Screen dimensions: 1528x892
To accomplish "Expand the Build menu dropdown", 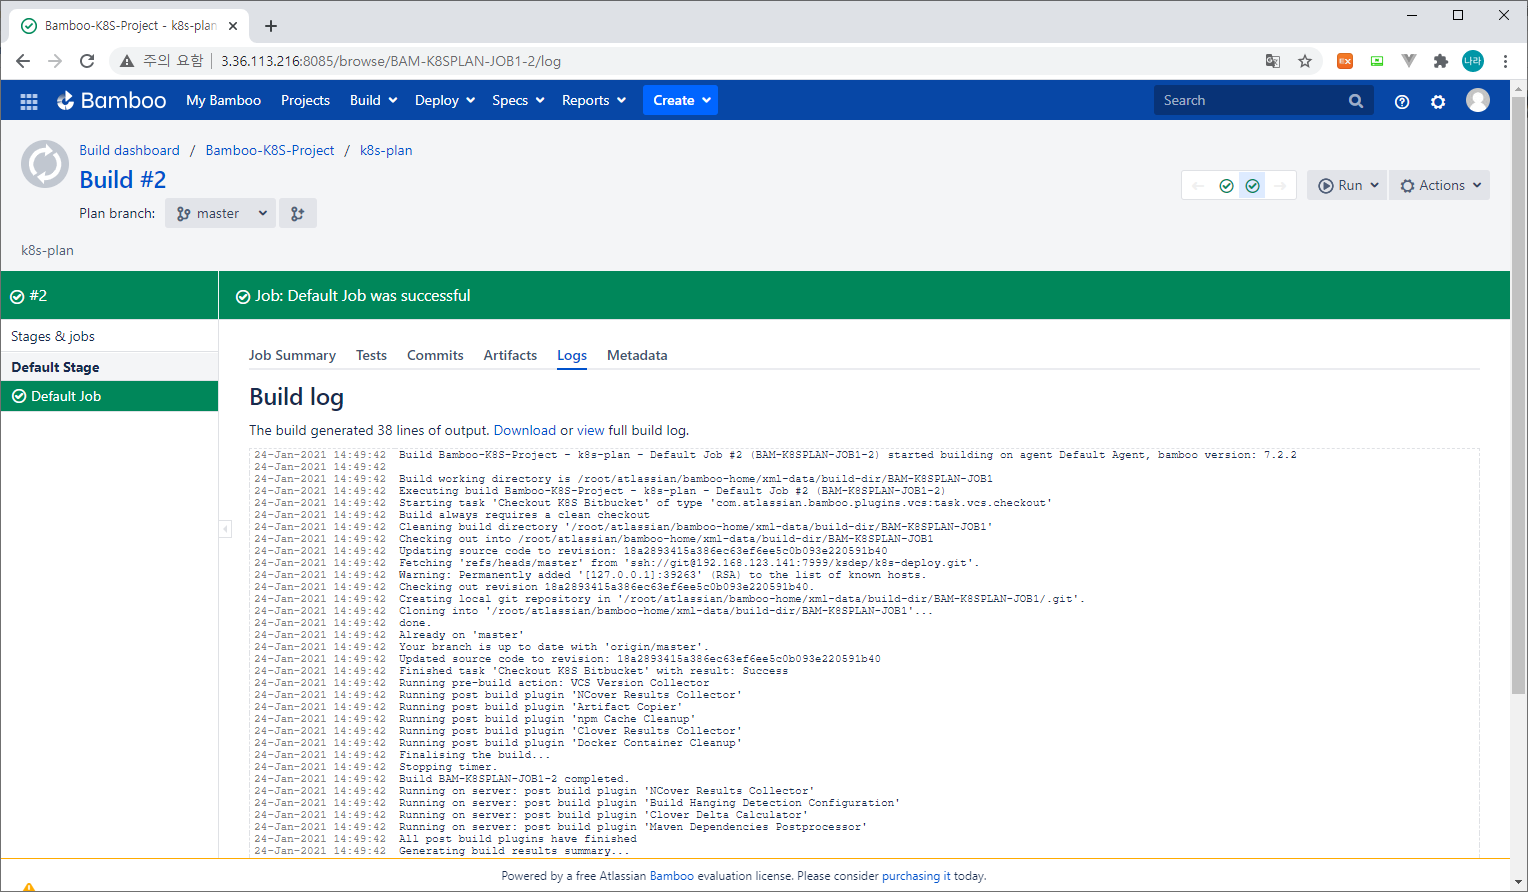I will tap(374, 100).
